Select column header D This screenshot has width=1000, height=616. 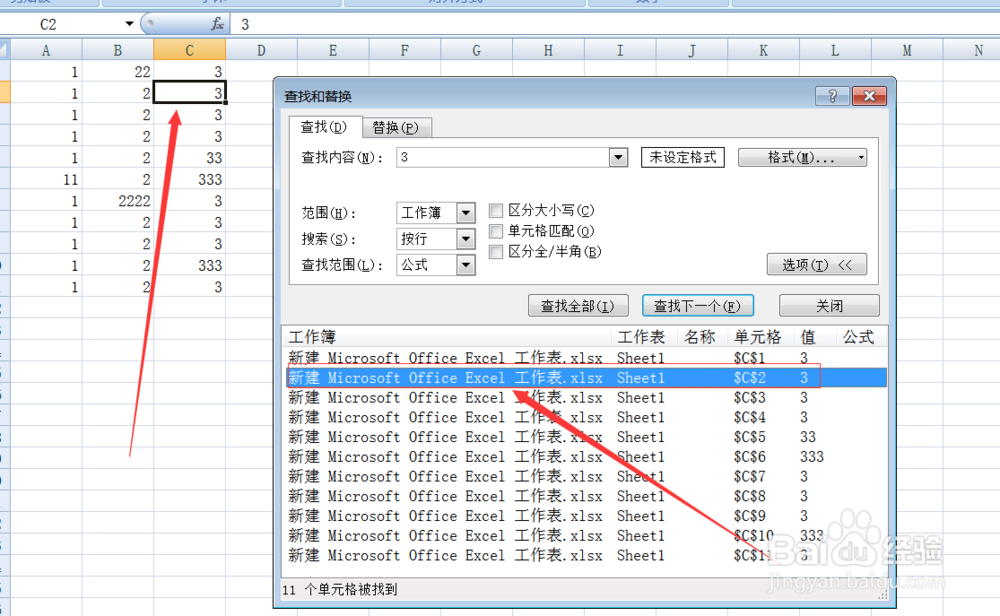pyautogui.click(x=261, y=50)
